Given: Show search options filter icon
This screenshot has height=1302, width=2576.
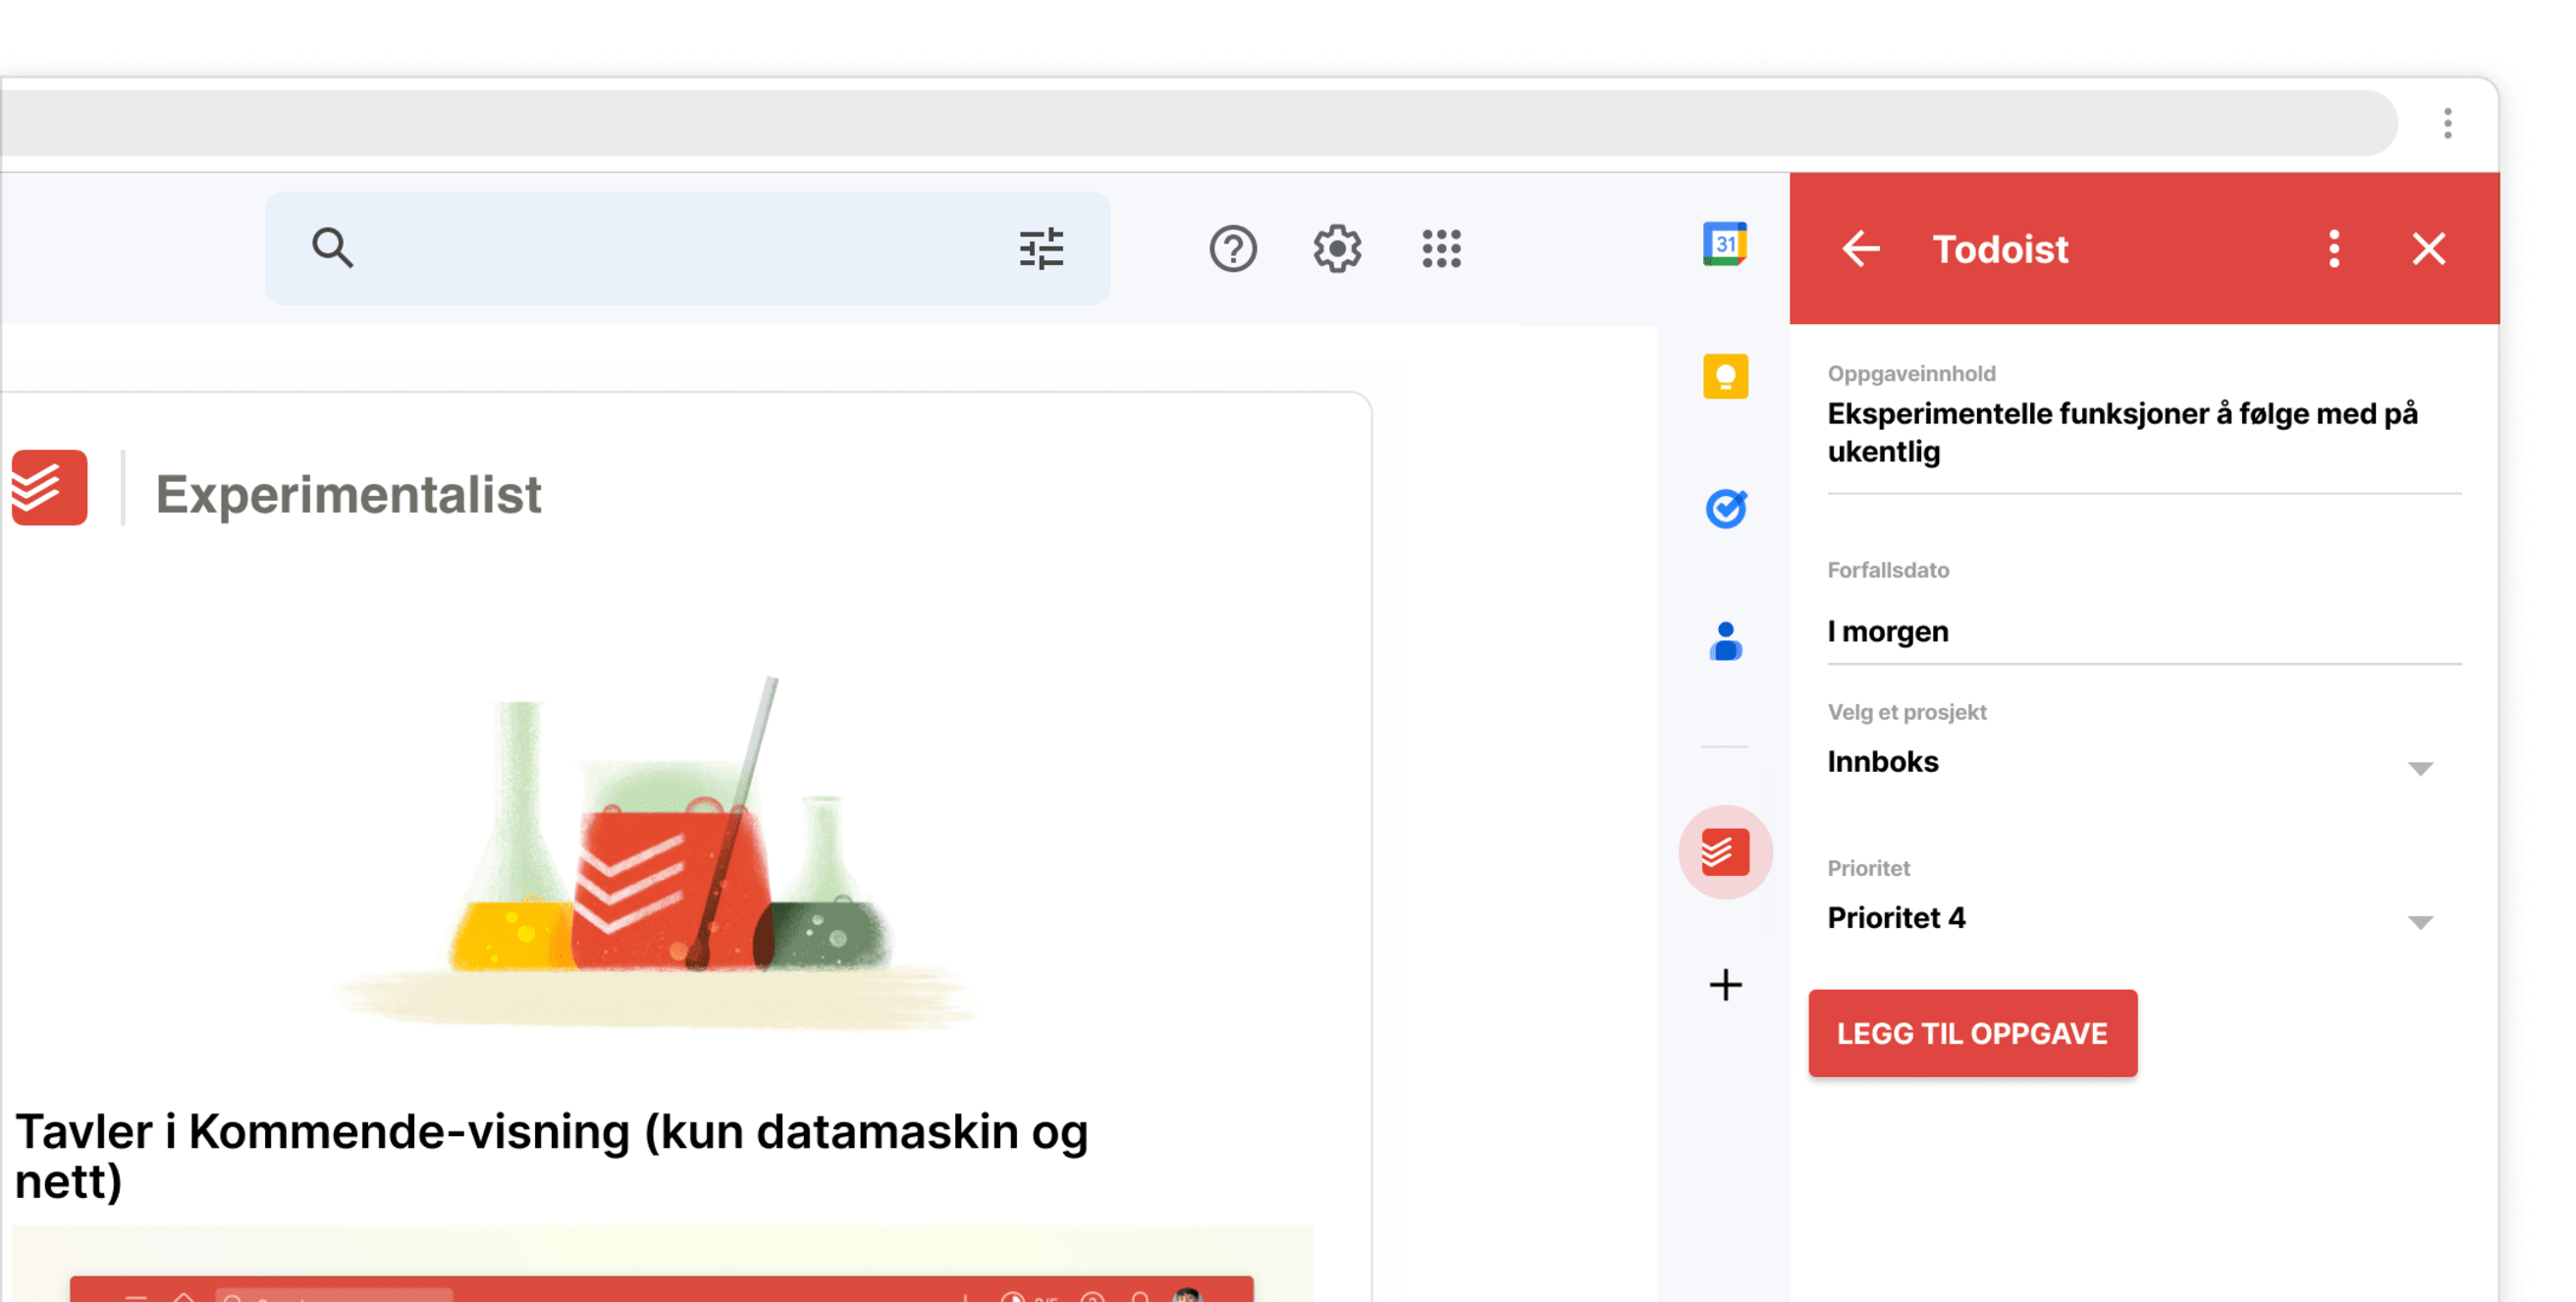Looking at the screenshot, I should [x=1040, y=248].
